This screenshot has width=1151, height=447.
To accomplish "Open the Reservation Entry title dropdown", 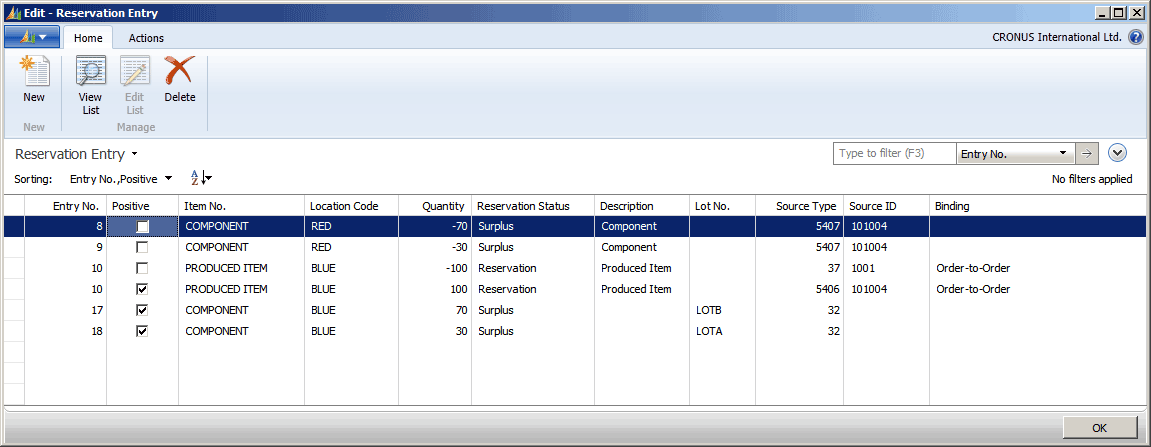I will [x=134, y=155].
